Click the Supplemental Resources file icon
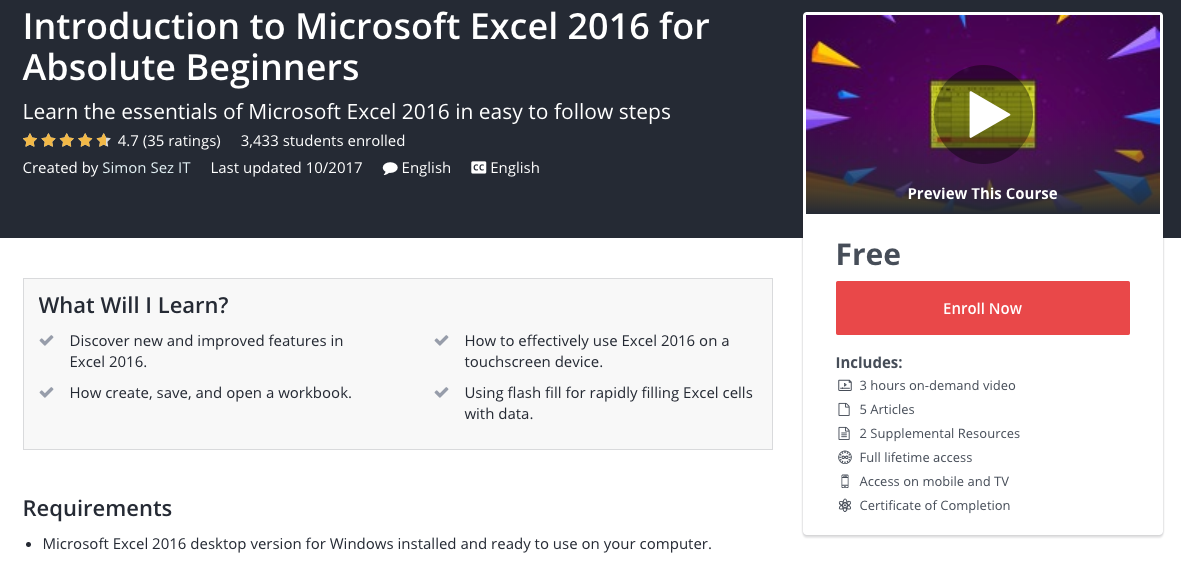The width and height of the screenshot is (1181, 562). click(x=844, y=434)
